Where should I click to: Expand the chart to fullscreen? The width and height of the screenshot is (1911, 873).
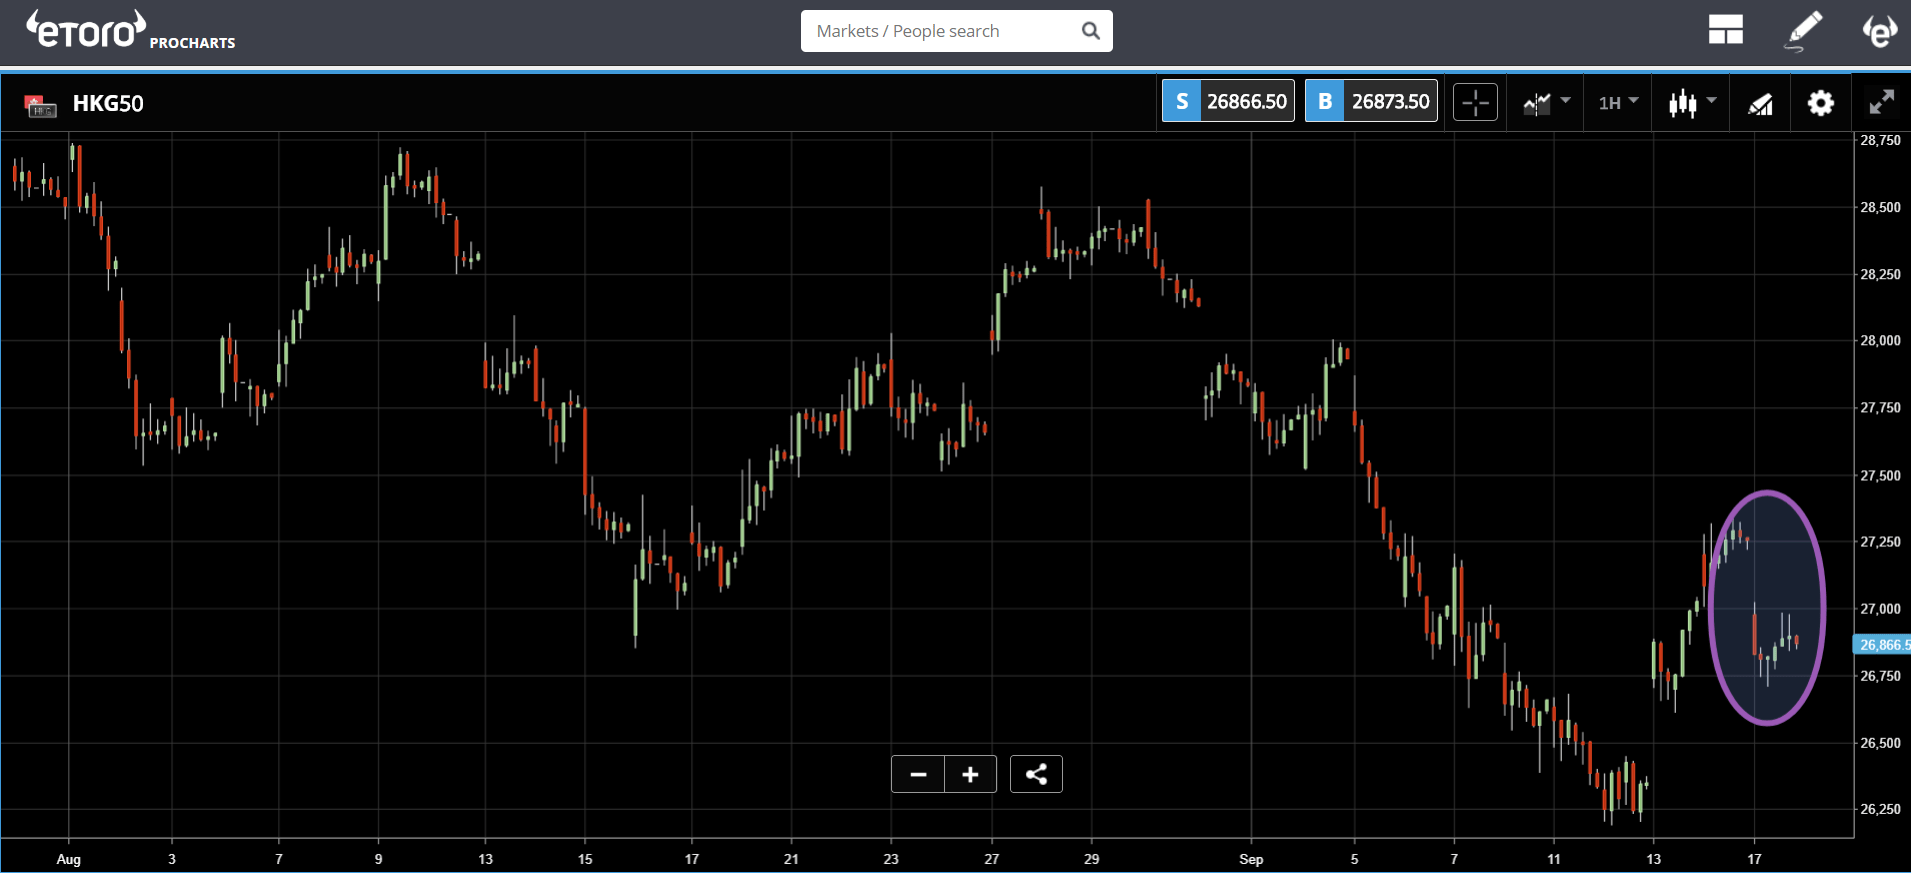1881,102
